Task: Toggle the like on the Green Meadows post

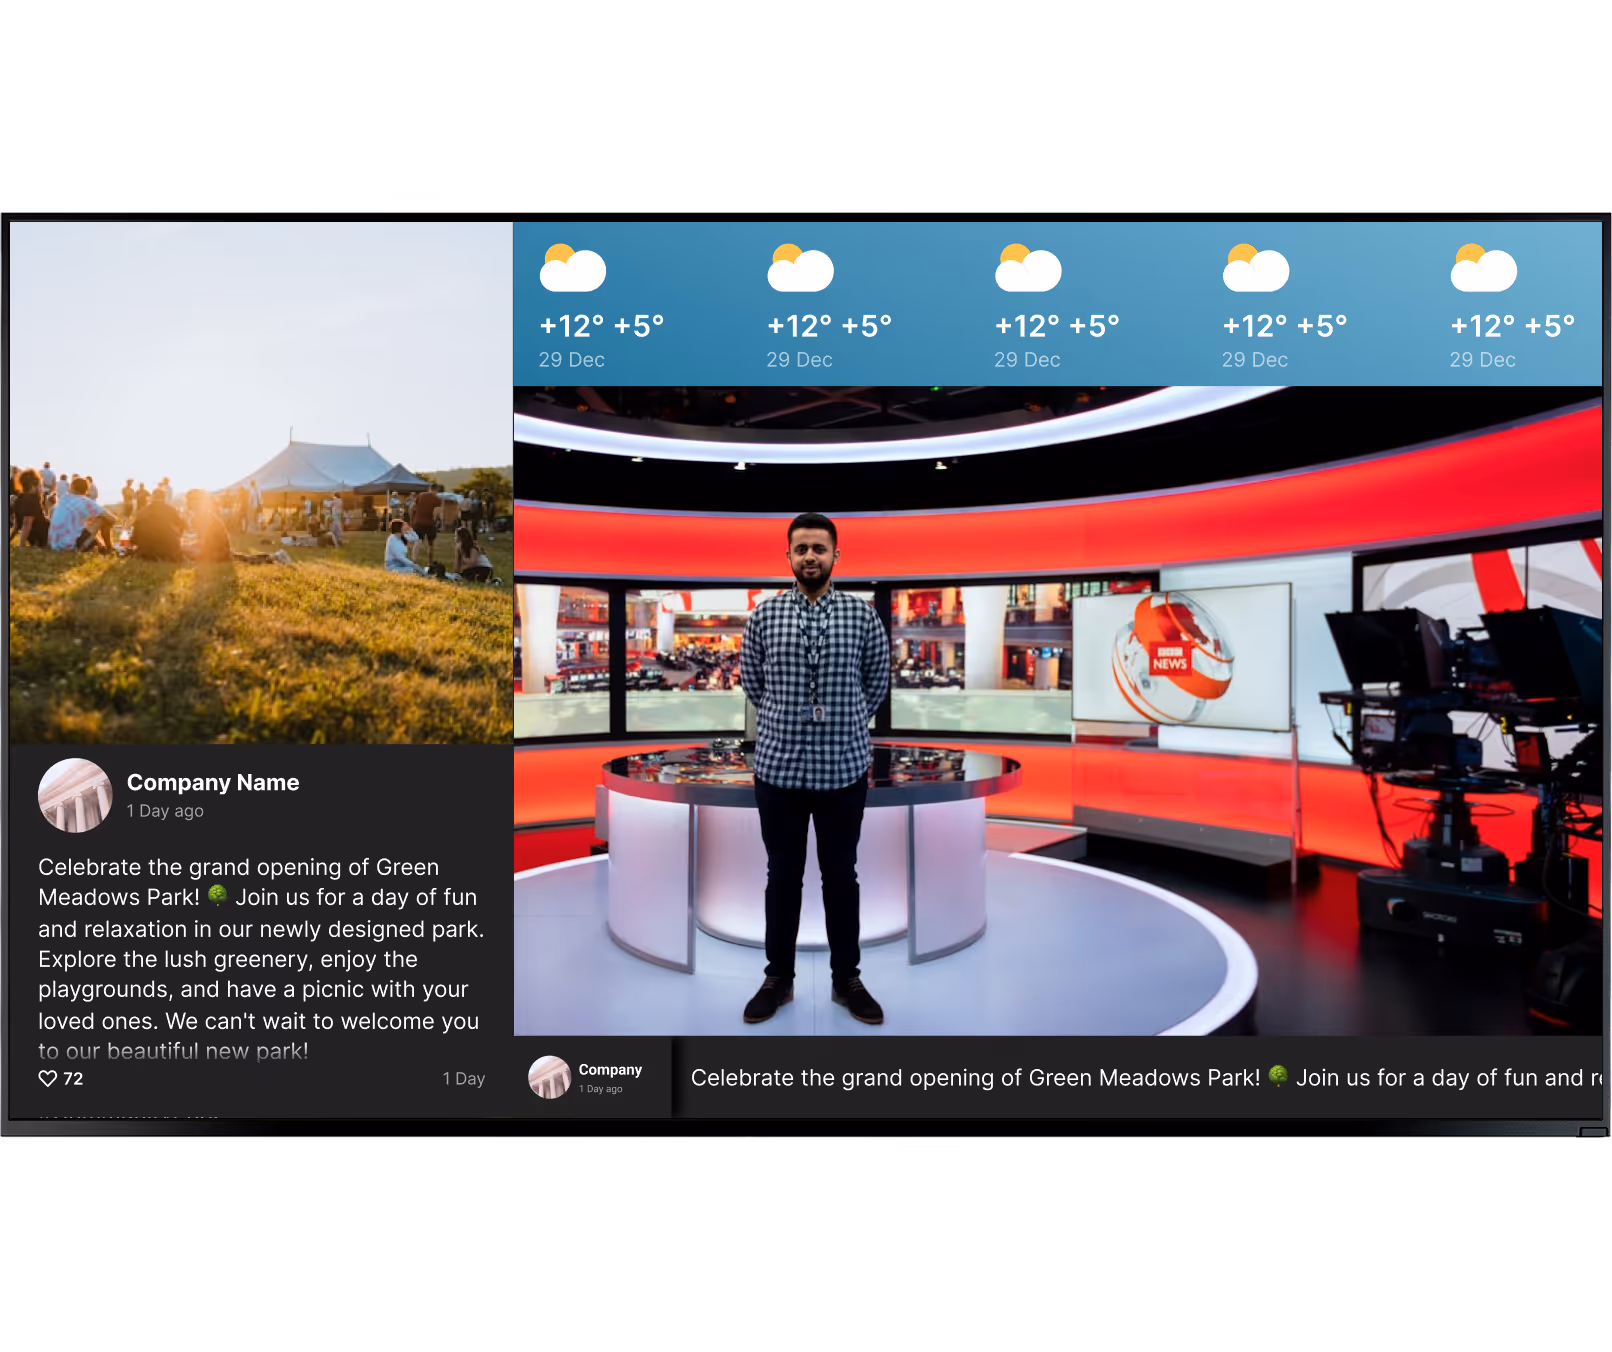Action: click(x=48, y=1078)
